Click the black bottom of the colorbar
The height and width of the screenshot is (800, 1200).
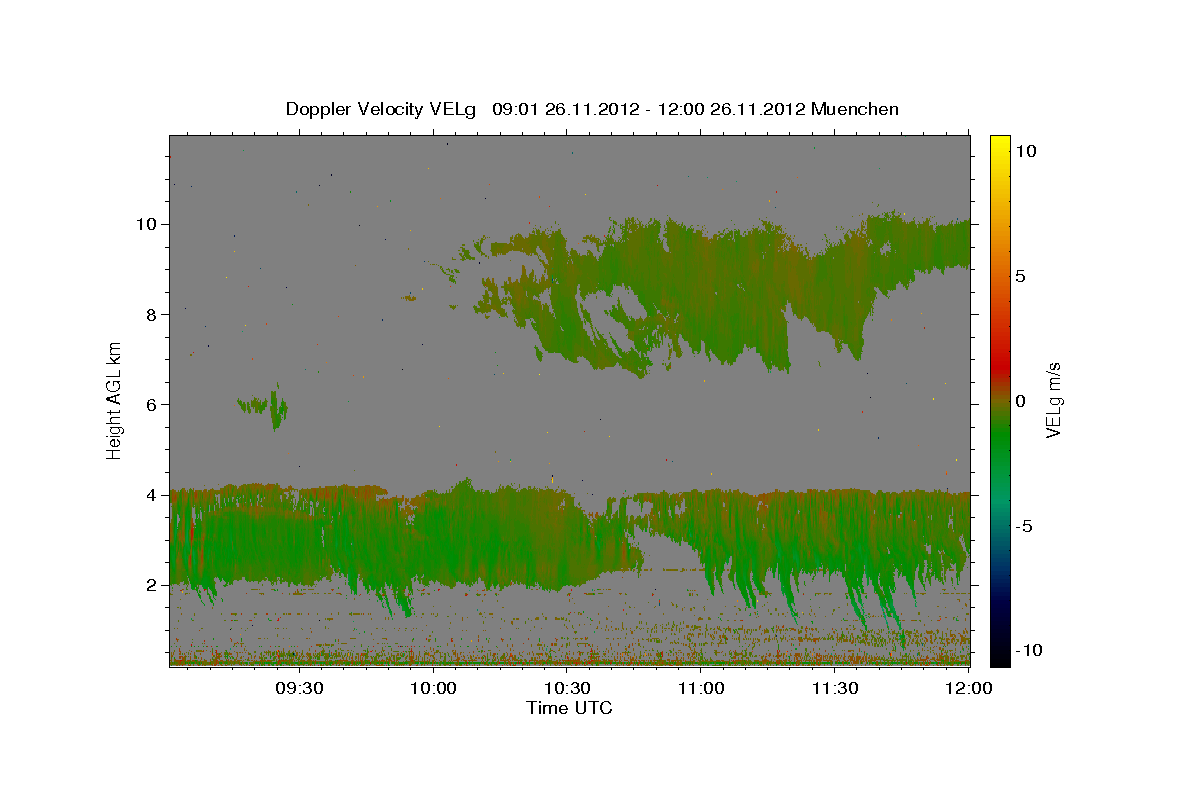point(999,658)
